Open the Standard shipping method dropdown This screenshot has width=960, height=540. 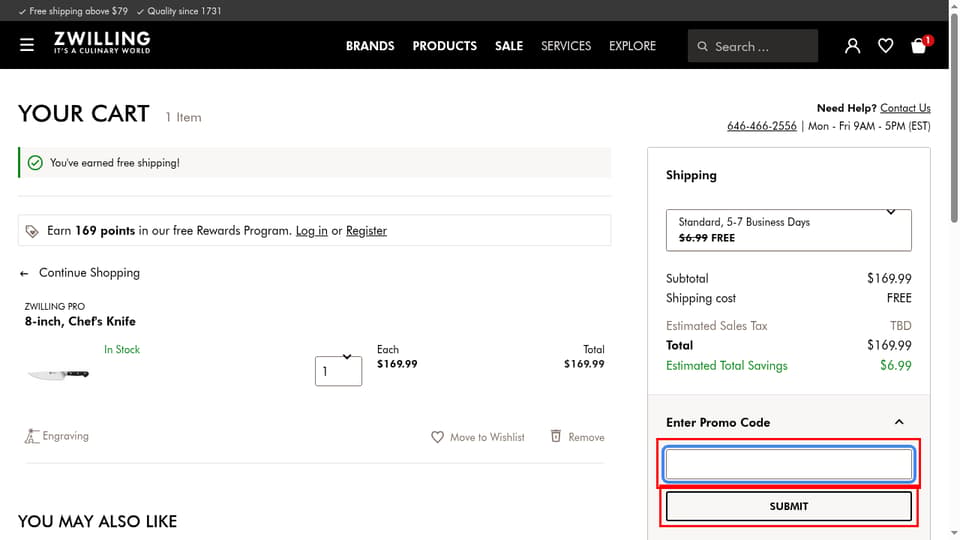[789, 230]
